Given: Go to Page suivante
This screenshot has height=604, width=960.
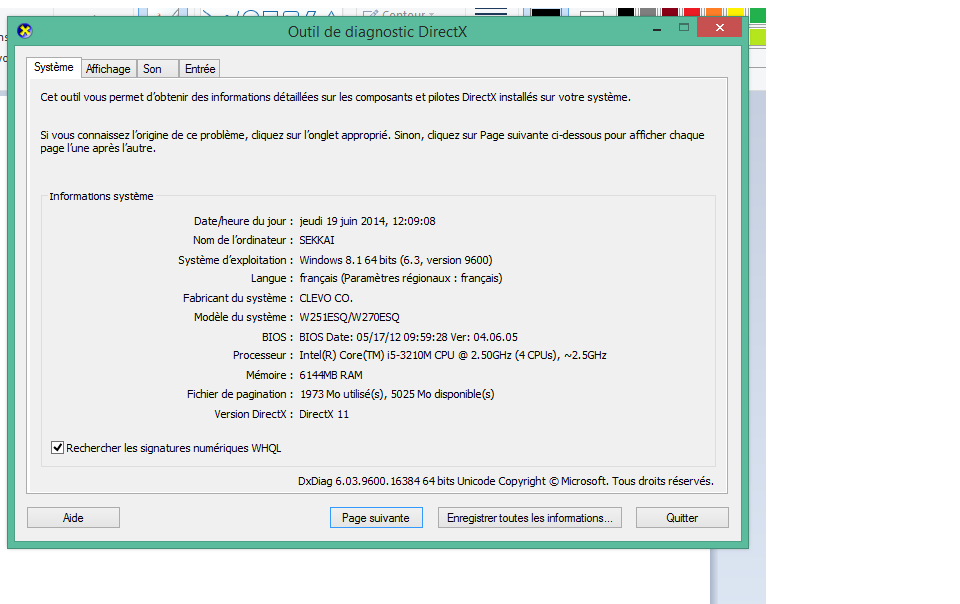Looking at the screenshot, I should pos(376,518).
